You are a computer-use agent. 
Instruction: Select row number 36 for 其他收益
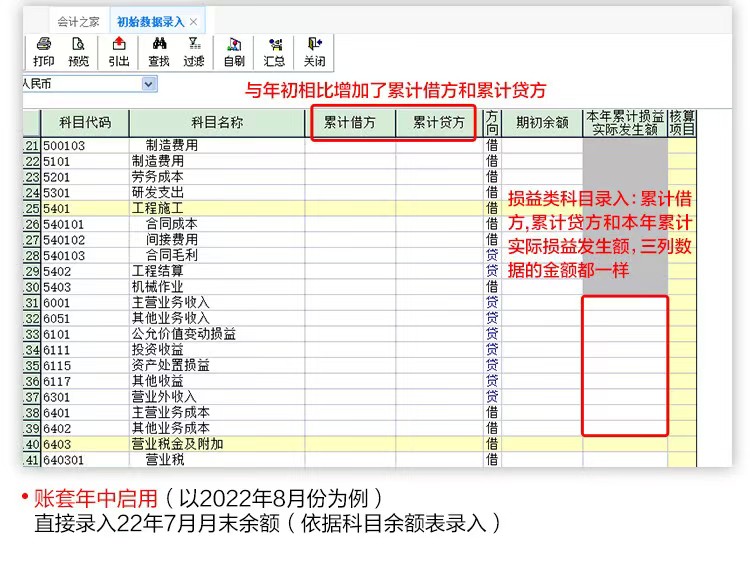[30, 381]
